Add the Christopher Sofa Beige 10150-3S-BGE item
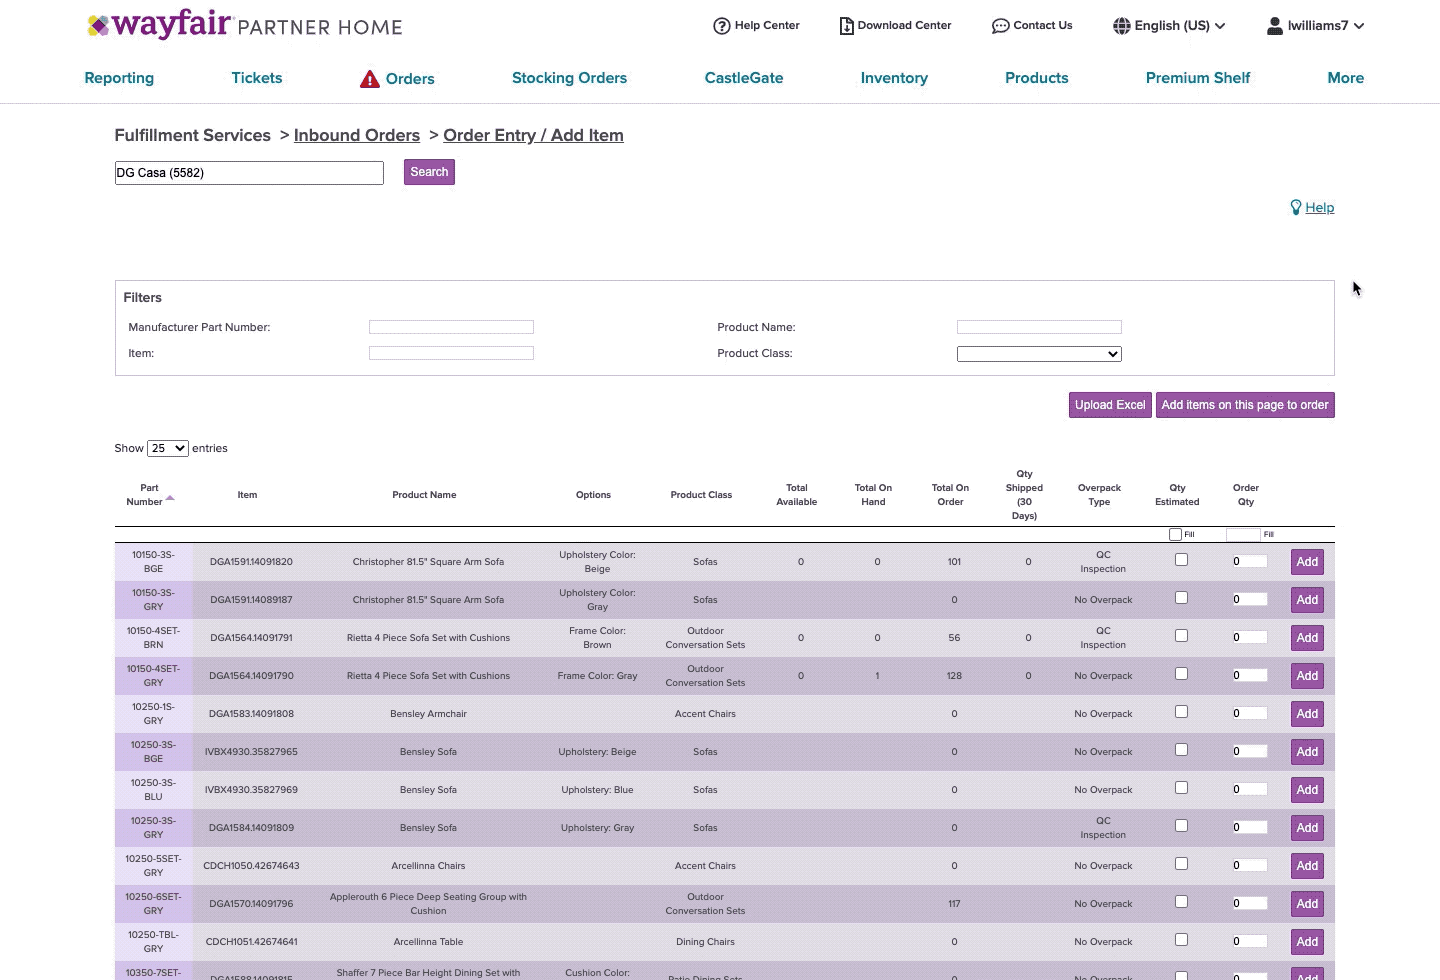Image resolution: width=1440 pixels, height=980 pixels. click(x=1307, y=562)
